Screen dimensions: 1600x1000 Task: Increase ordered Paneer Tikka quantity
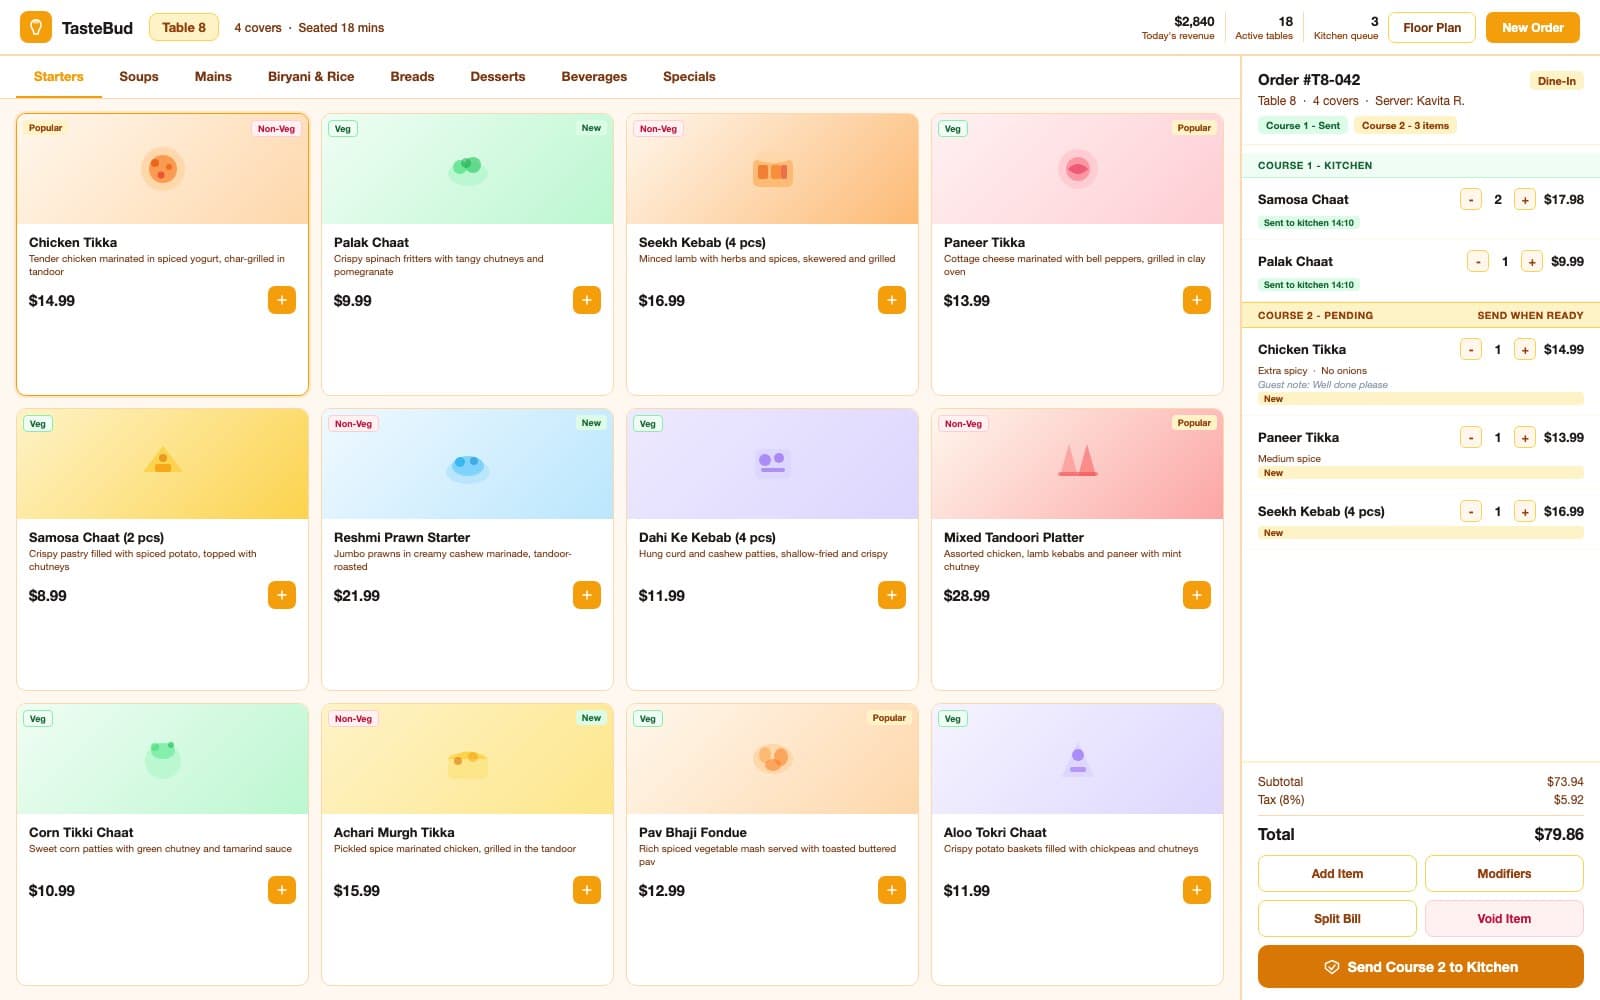1524,437
